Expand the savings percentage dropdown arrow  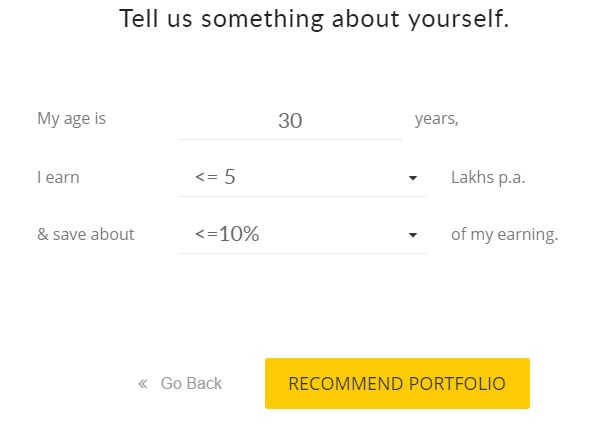pyautogui.click(x=412, y=235)
